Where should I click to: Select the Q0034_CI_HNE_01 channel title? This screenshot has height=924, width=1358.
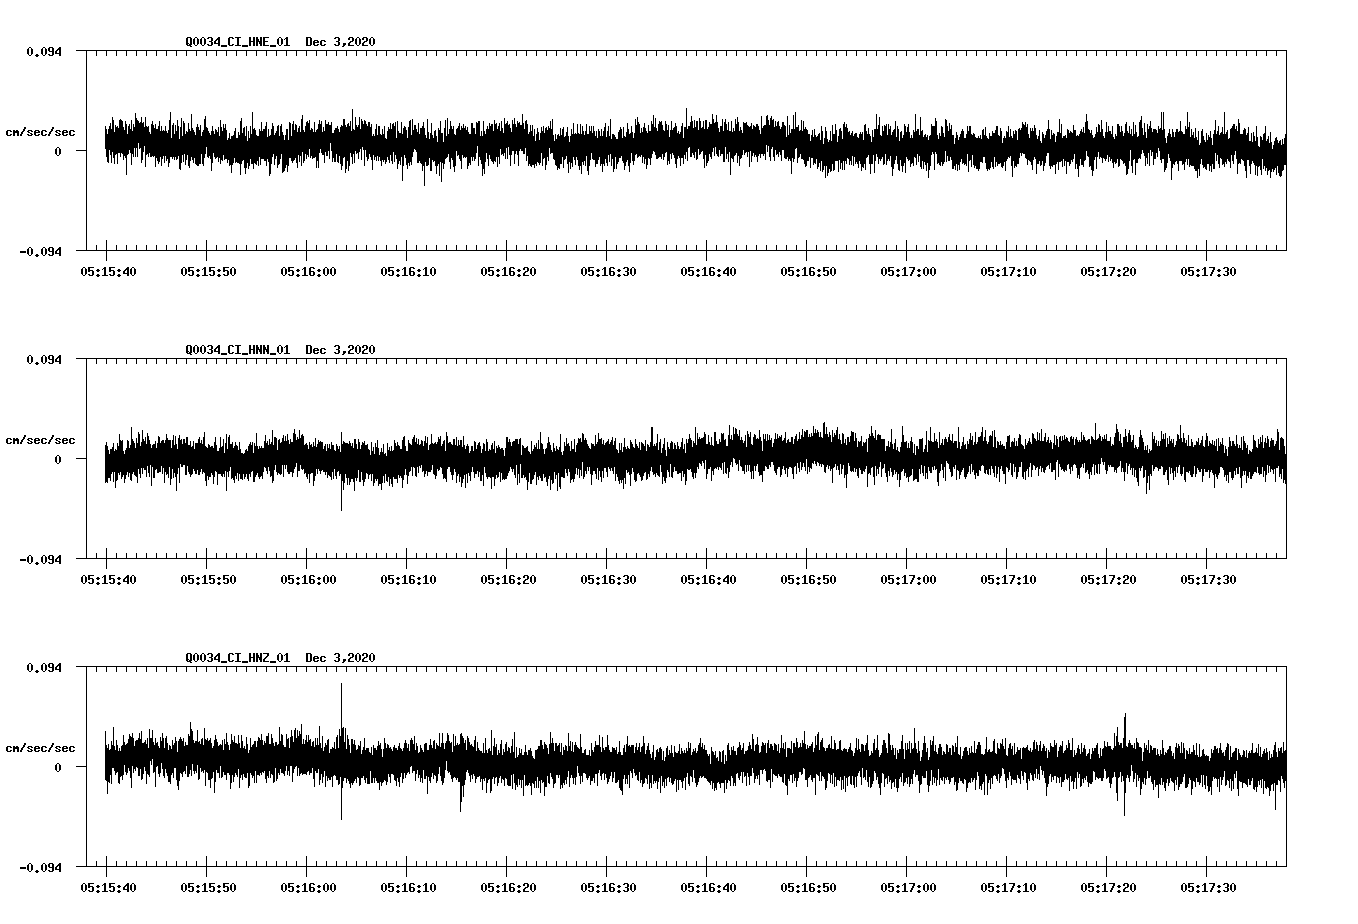[x=235, y=43]
